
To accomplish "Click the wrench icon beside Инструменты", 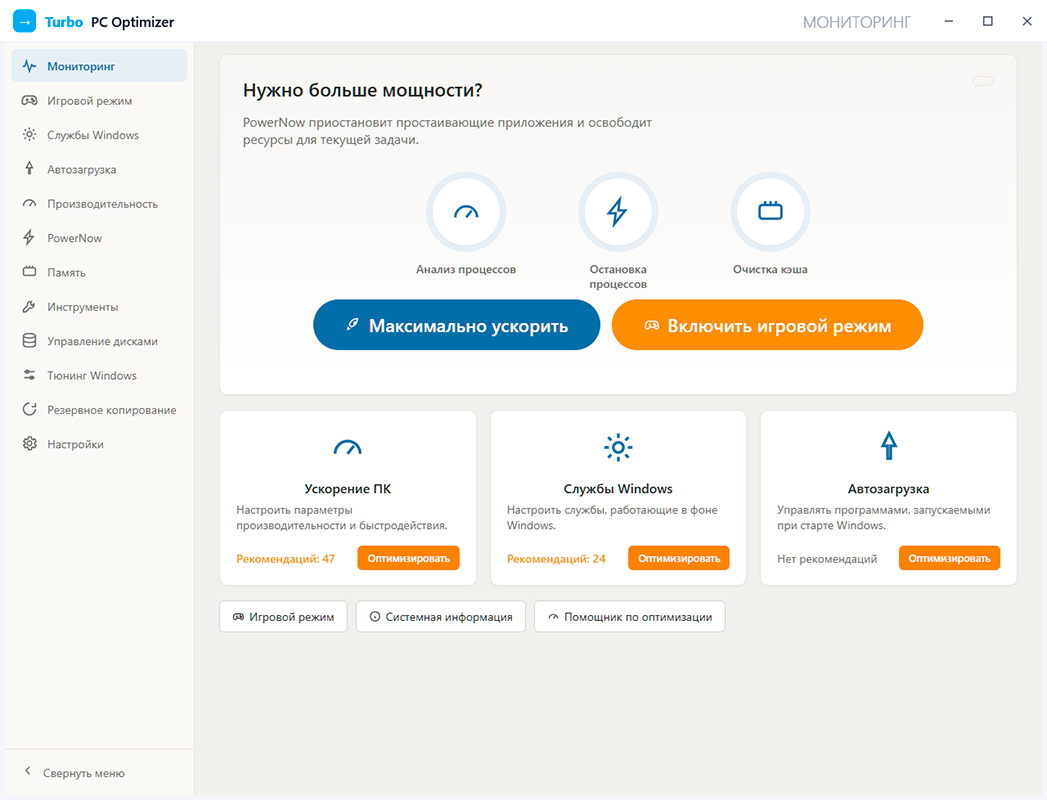I will coord(29,307).
